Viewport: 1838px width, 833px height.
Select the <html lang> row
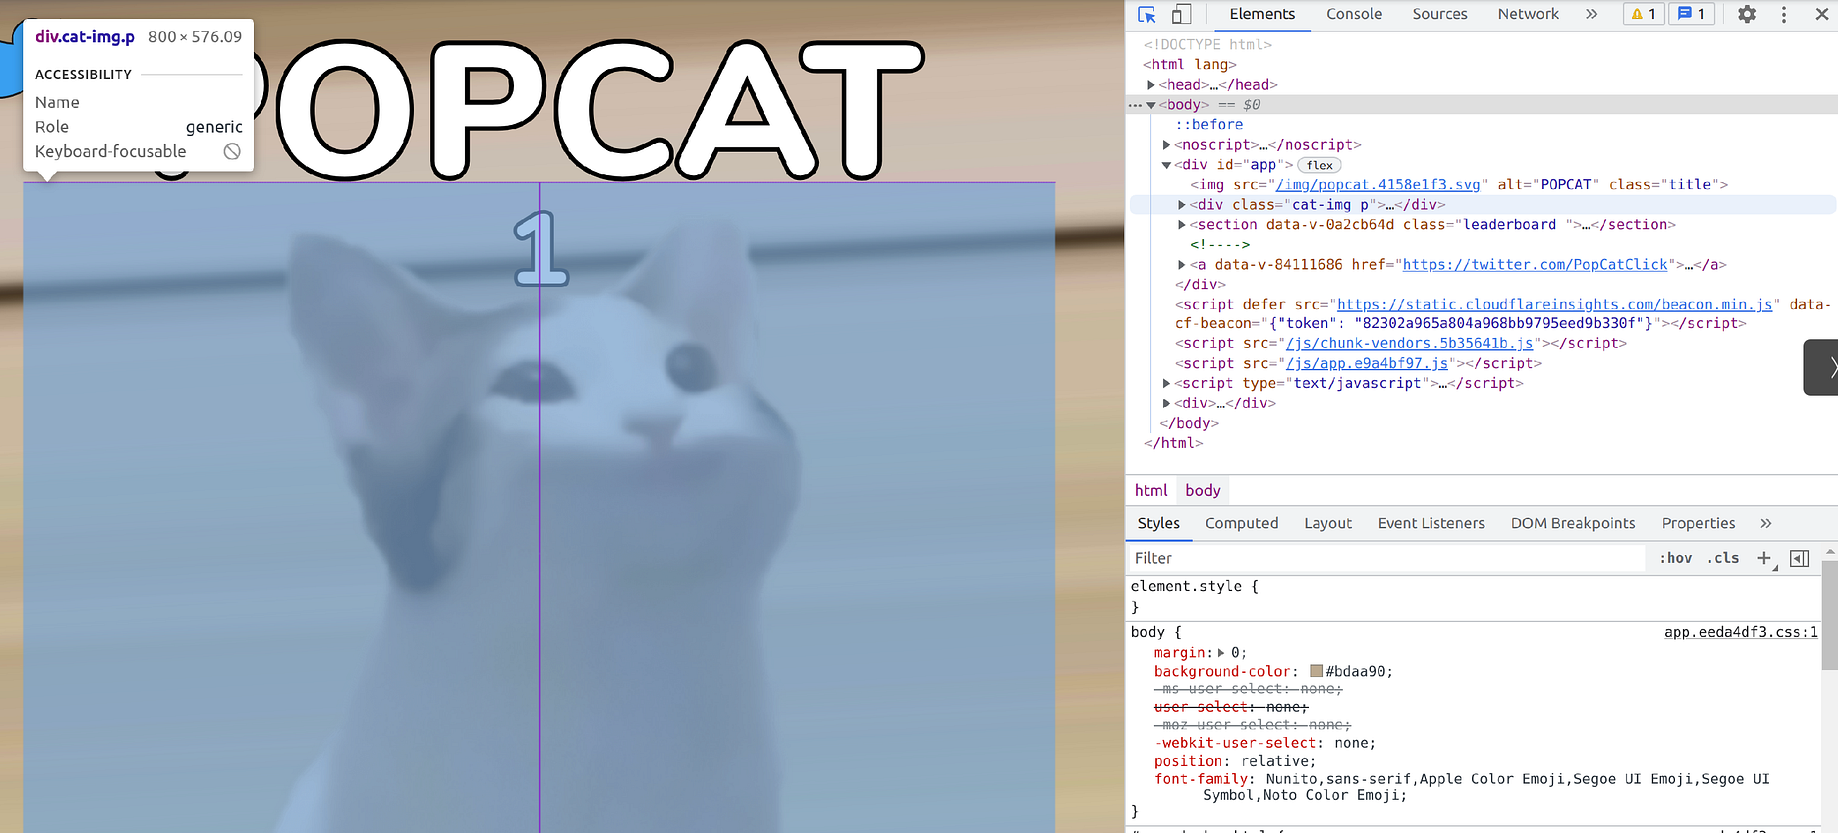coord(1190,64)
